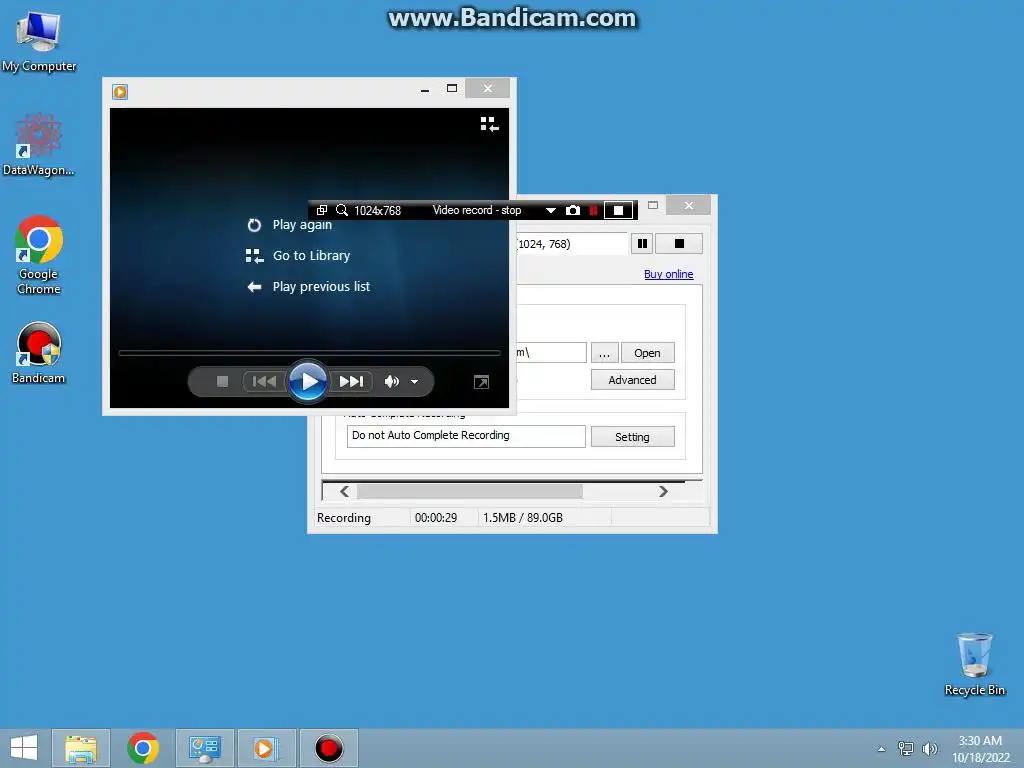Go to previous track in Media Player
1024x768 pixels.
[x=264, y=381]
